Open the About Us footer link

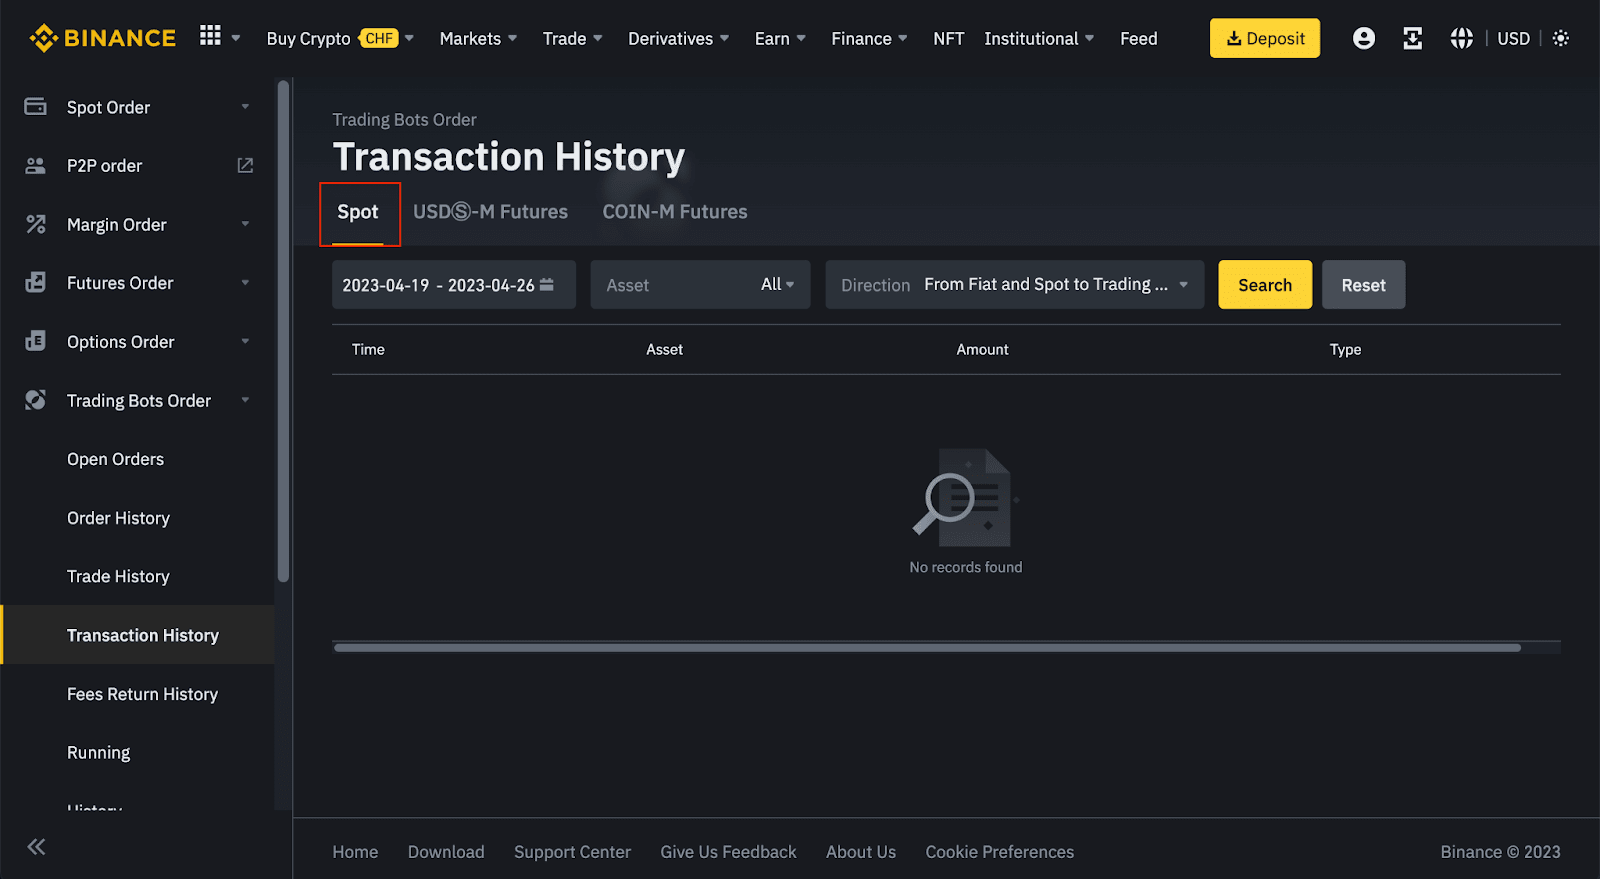tap(861, 852)
